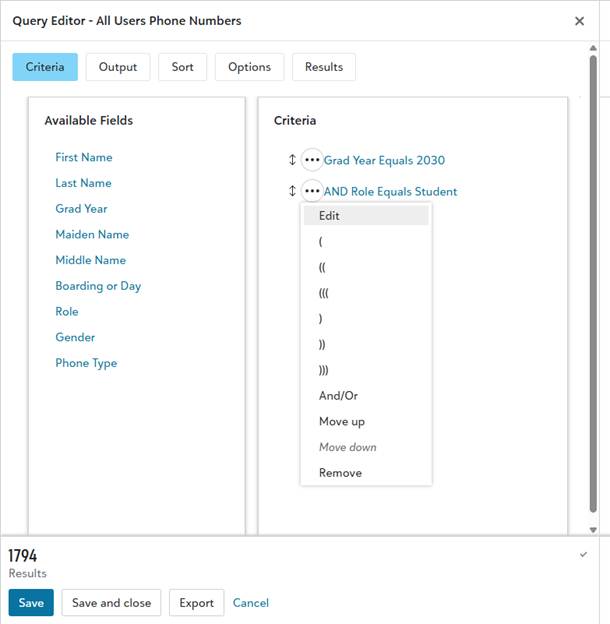Add First Name field to criteria

click(x=84, y=157)
